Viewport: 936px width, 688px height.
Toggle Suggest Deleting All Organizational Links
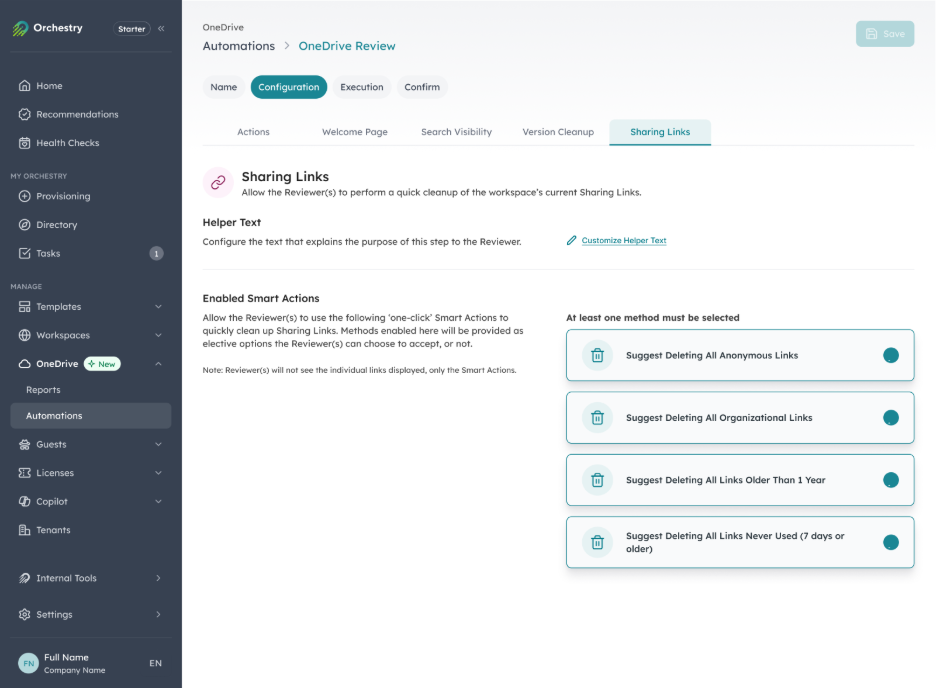pyautogui.click(x=891, y=418)
